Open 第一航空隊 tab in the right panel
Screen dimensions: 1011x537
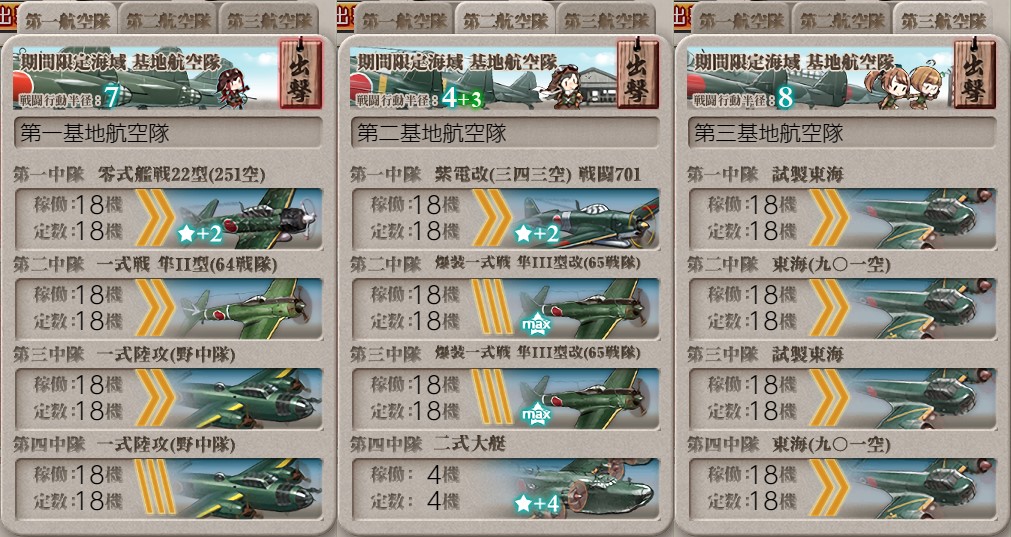tap(741, 19)
